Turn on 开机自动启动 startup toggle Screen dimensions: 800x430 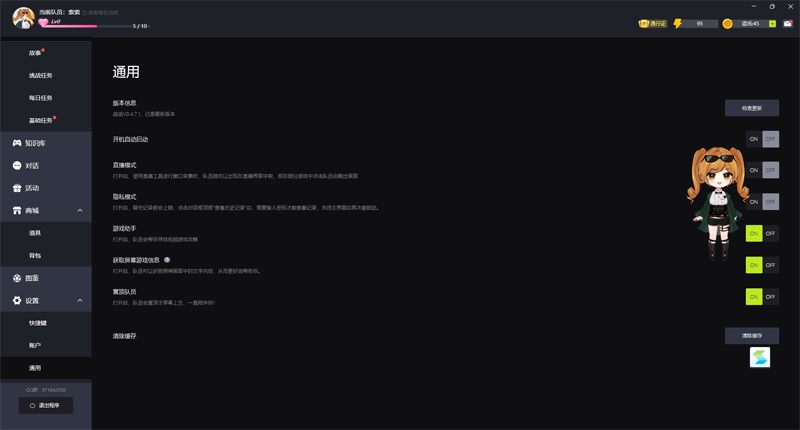tap(754, 139)
